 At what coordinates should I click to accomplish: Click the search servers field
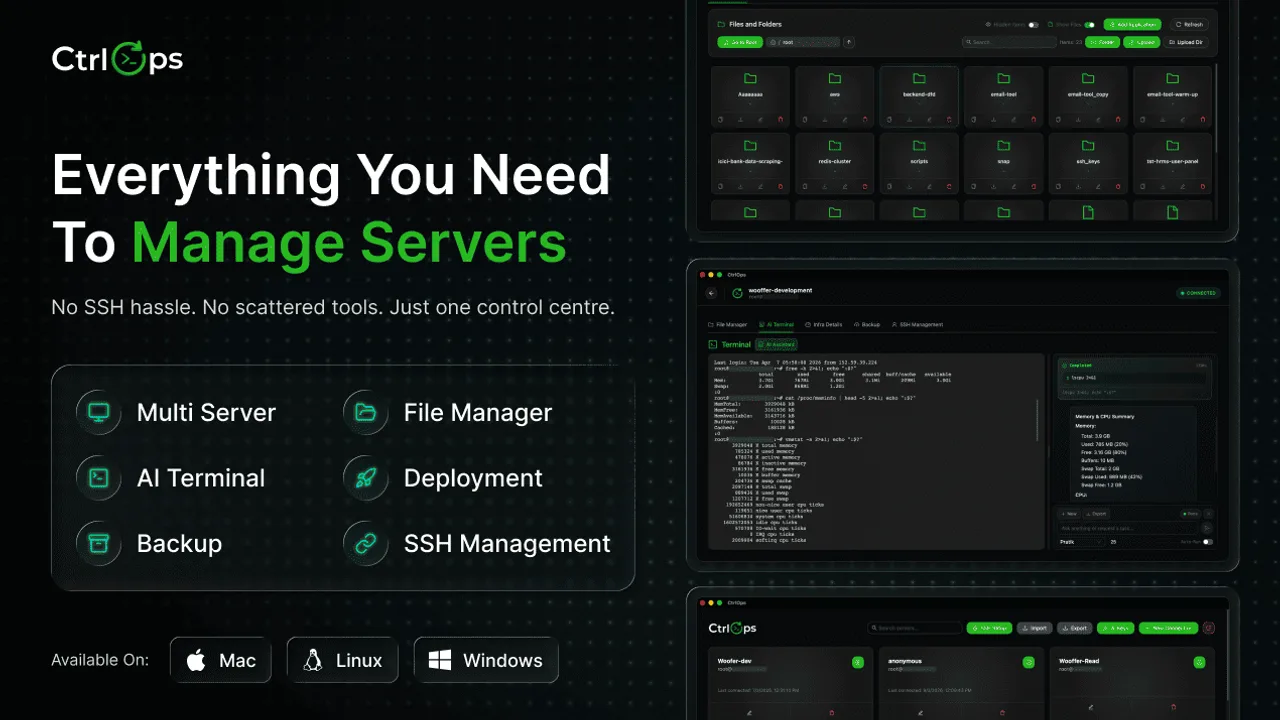[x=914, y=628]
